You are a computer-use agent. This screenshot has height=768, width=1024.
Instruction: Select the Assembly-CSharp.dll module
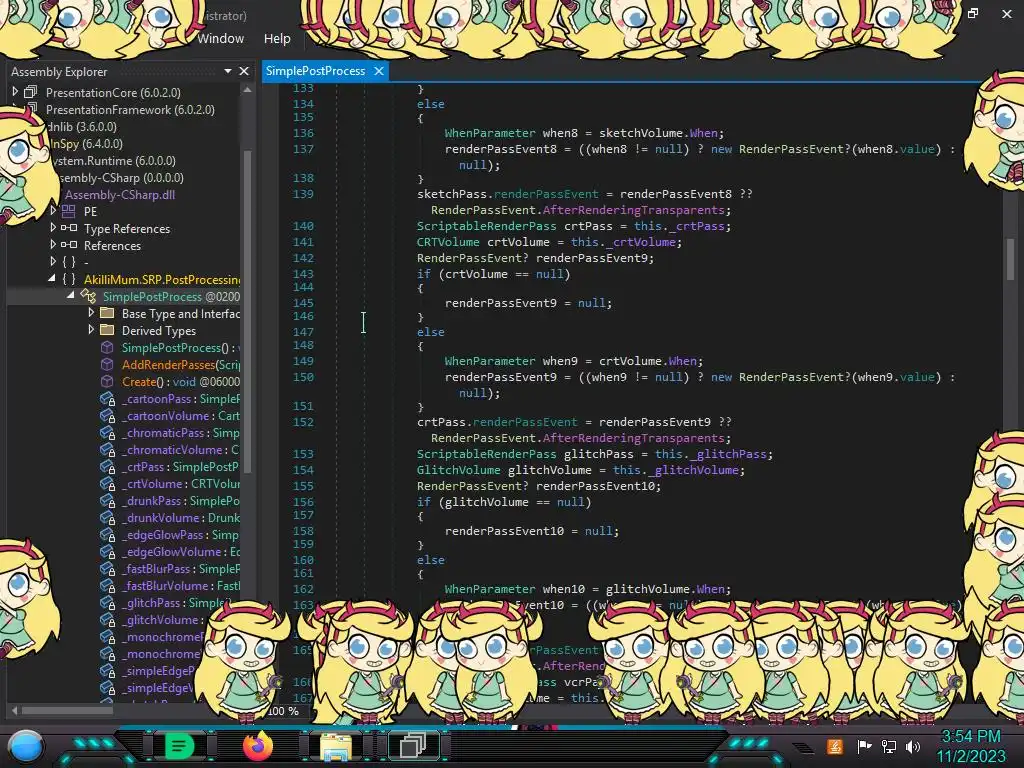[x=120, y=195]
